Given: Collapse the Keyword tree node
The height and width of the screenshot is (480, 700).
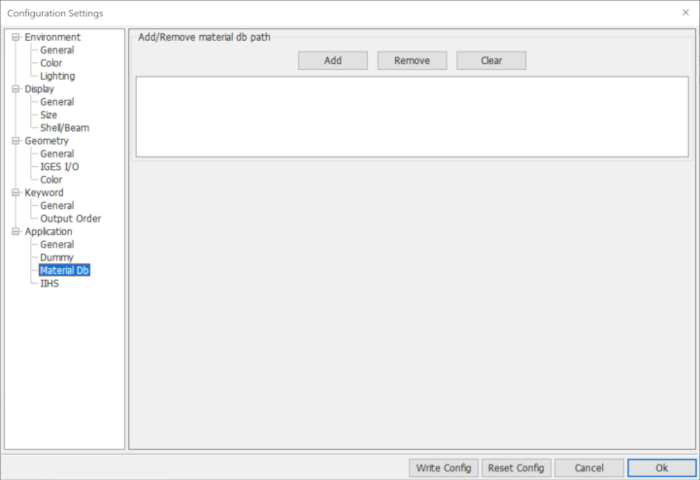Looking at the screenshot, I should coord(16,192).
